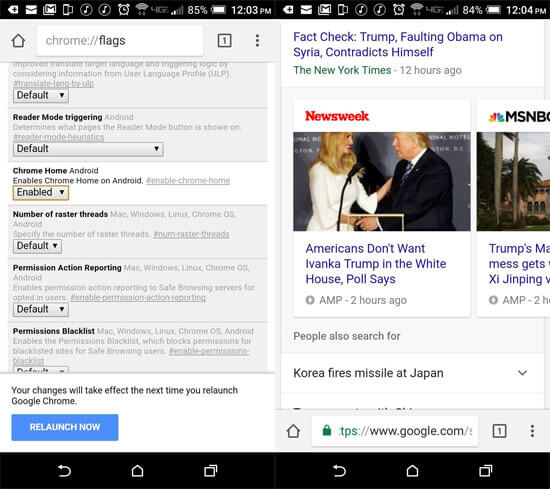Open Reader Mode triggering Default dropdown

[x=88, y=149]
